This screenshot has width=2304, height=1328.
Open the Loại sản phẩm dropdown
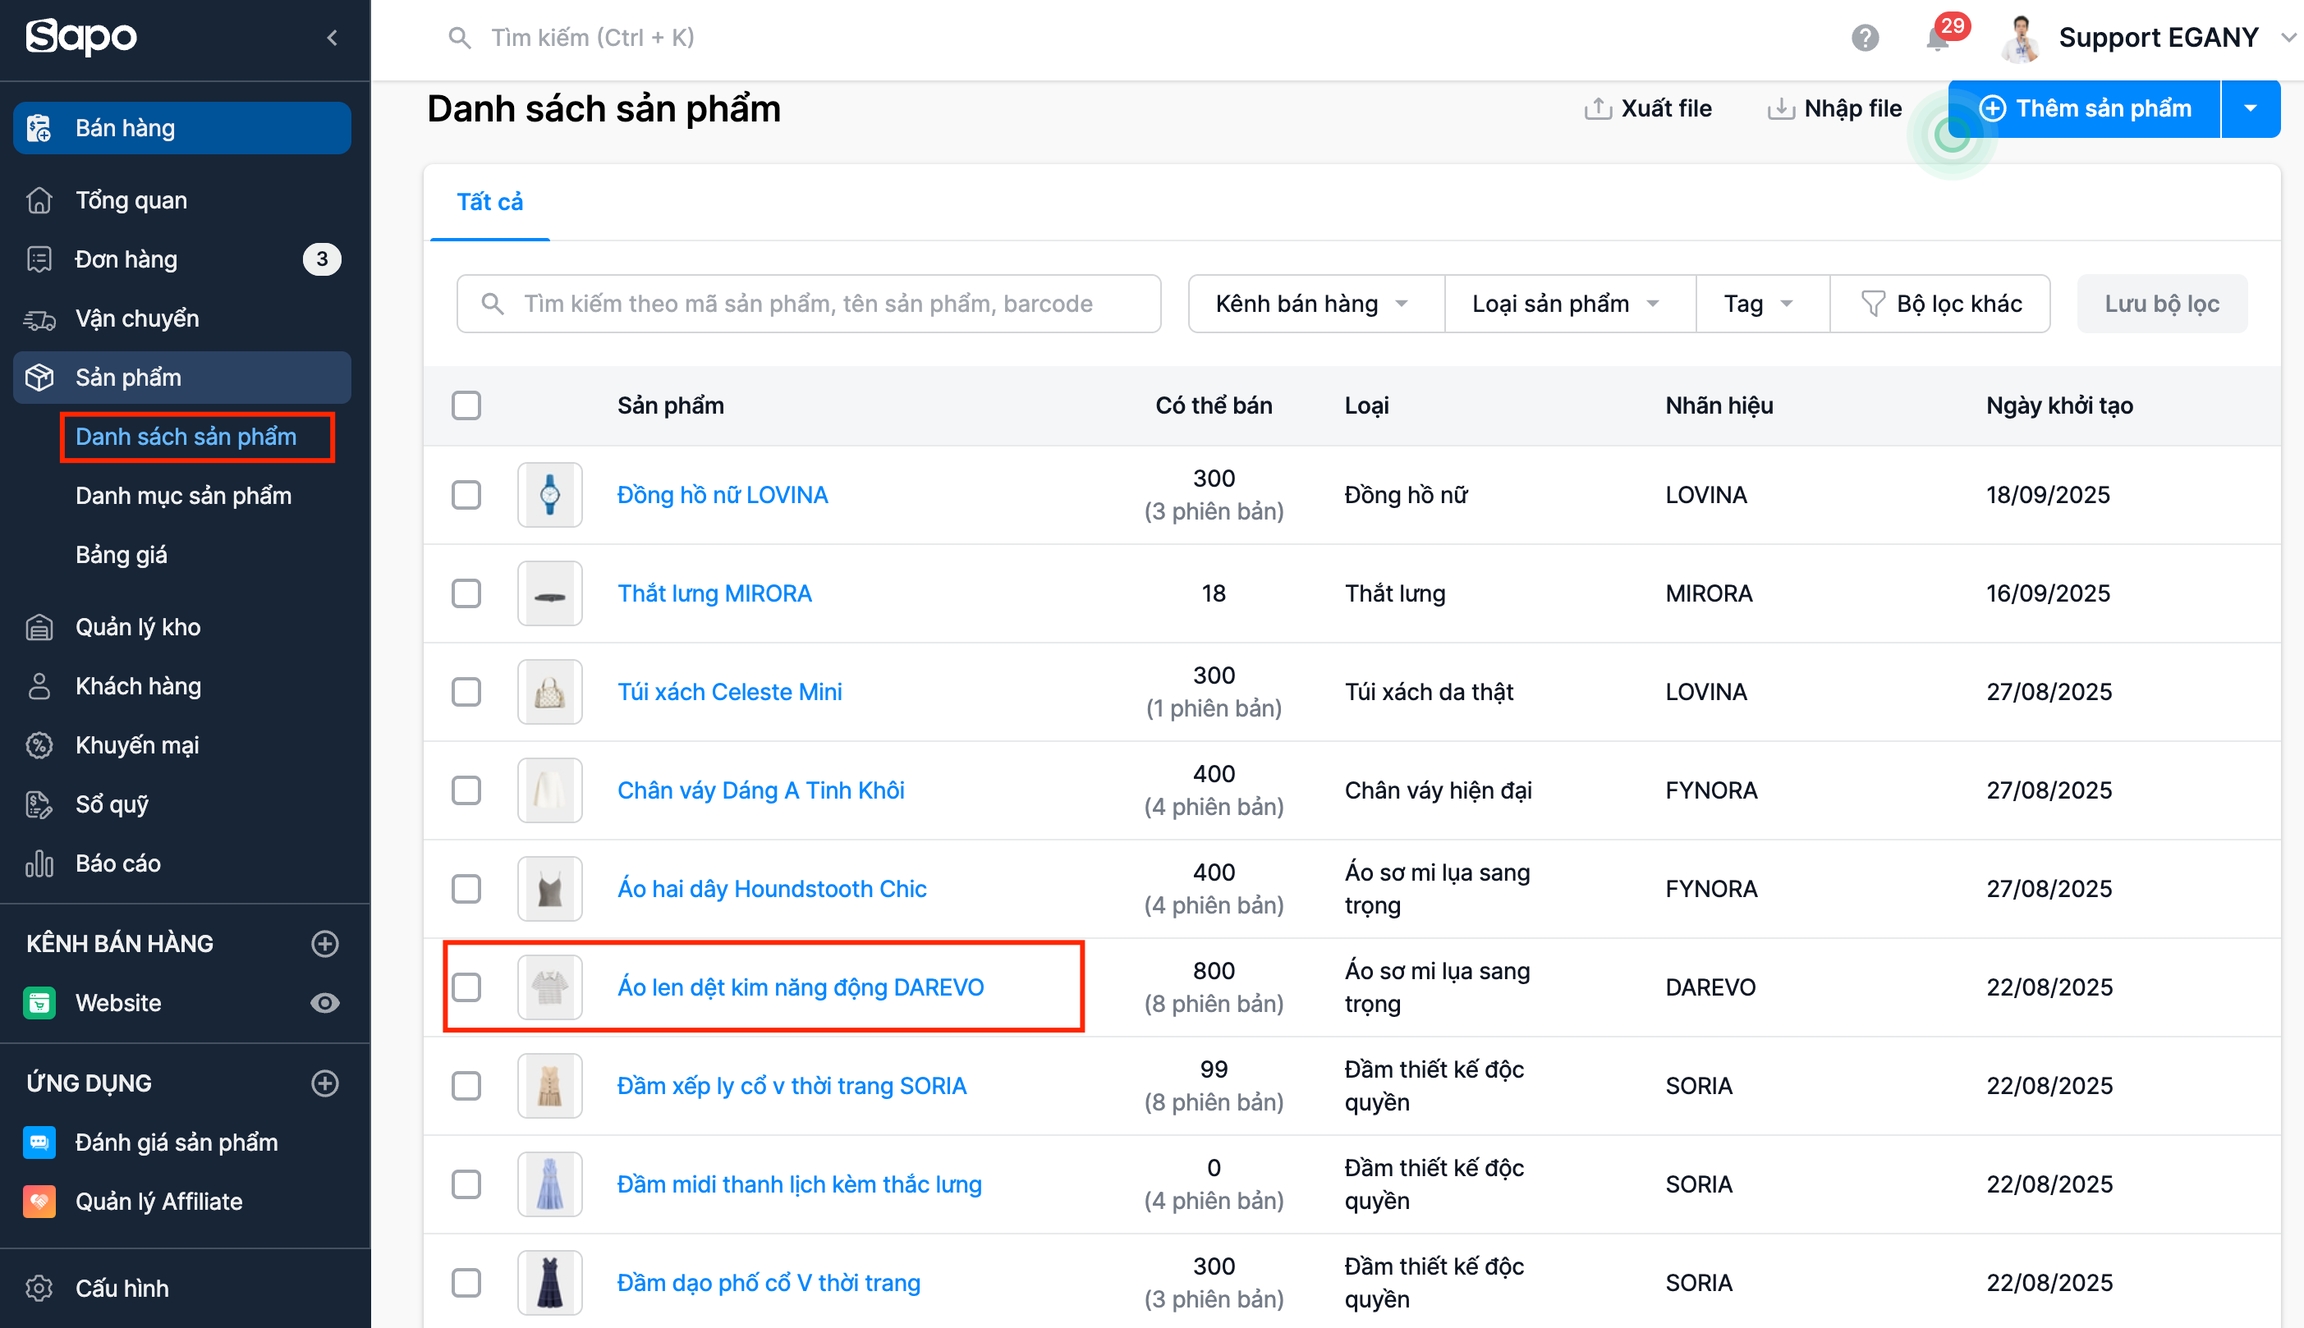pos(1567,304)
